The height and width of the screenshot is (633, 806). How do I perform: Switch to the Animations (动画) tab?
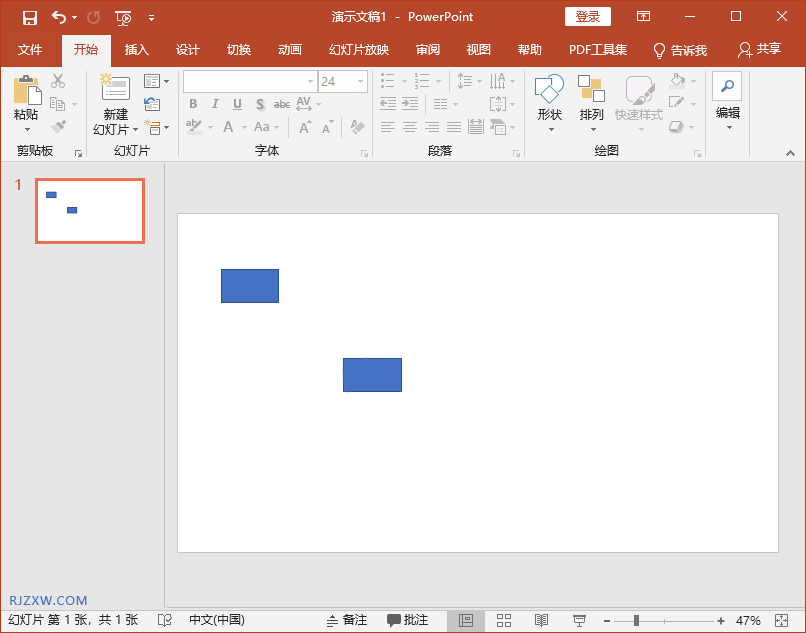[290, 50]
